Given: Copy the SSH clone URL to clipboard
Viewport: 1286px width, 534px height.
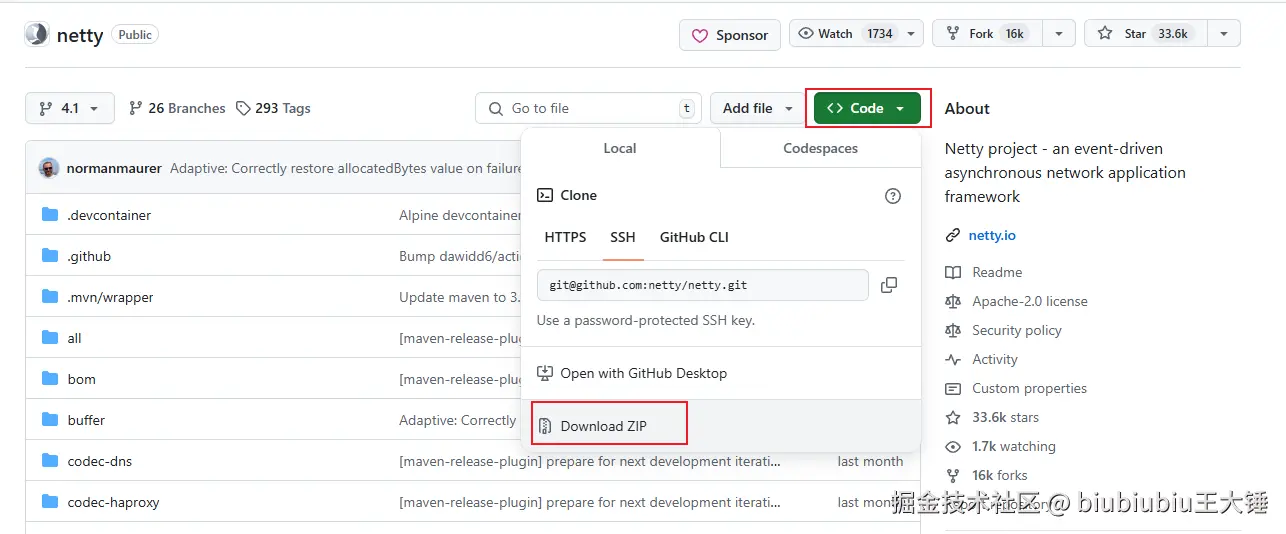Looking at the screenshot, I should pyautogui.click(x=888, y=285).
